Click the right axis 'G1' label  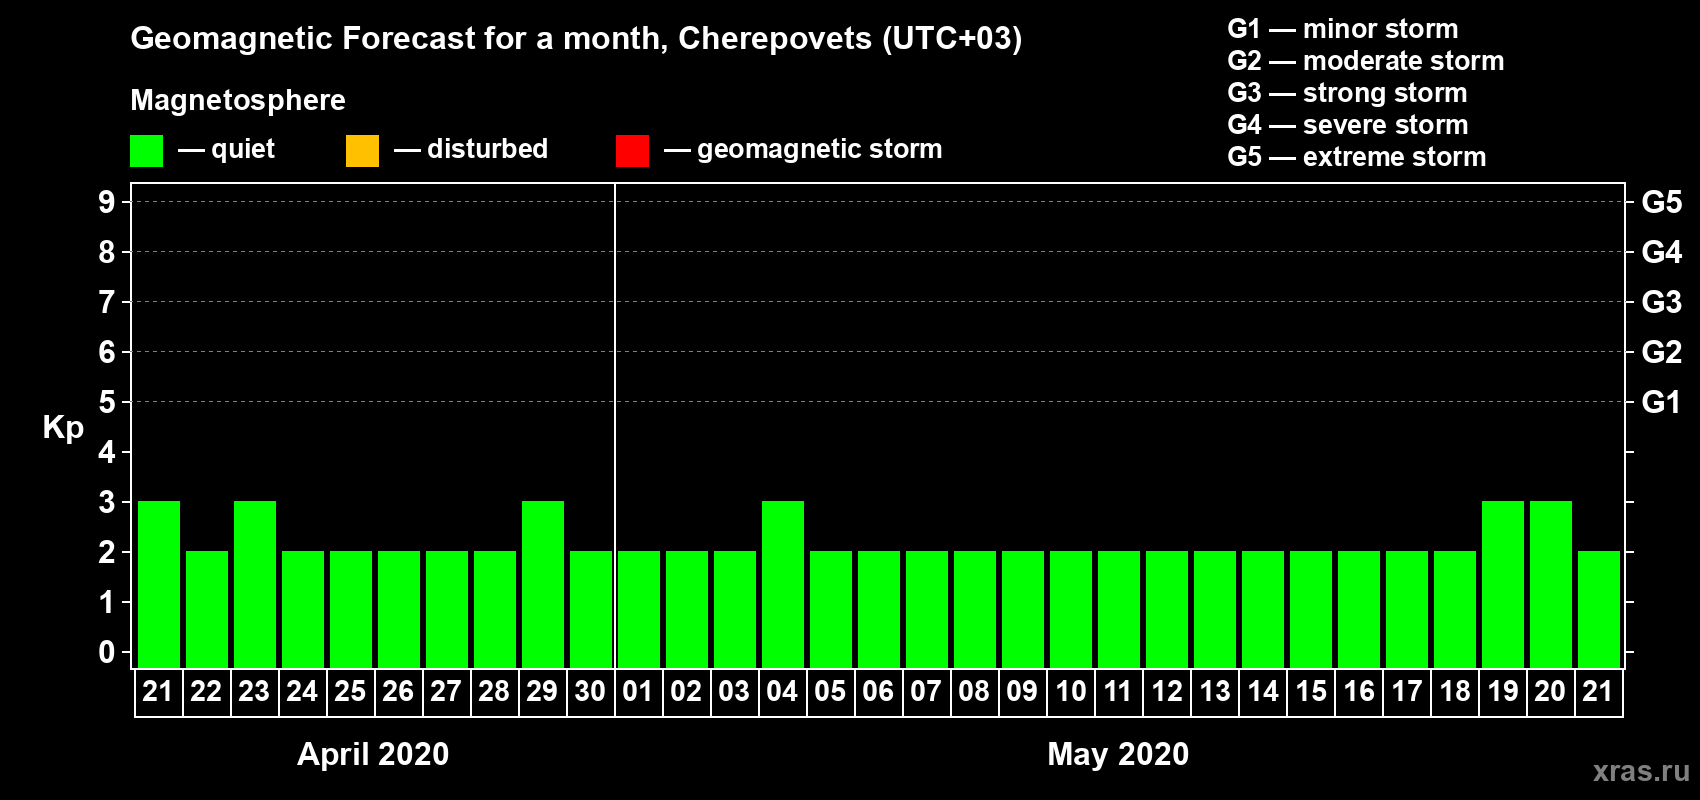(x=1661, y=402)
